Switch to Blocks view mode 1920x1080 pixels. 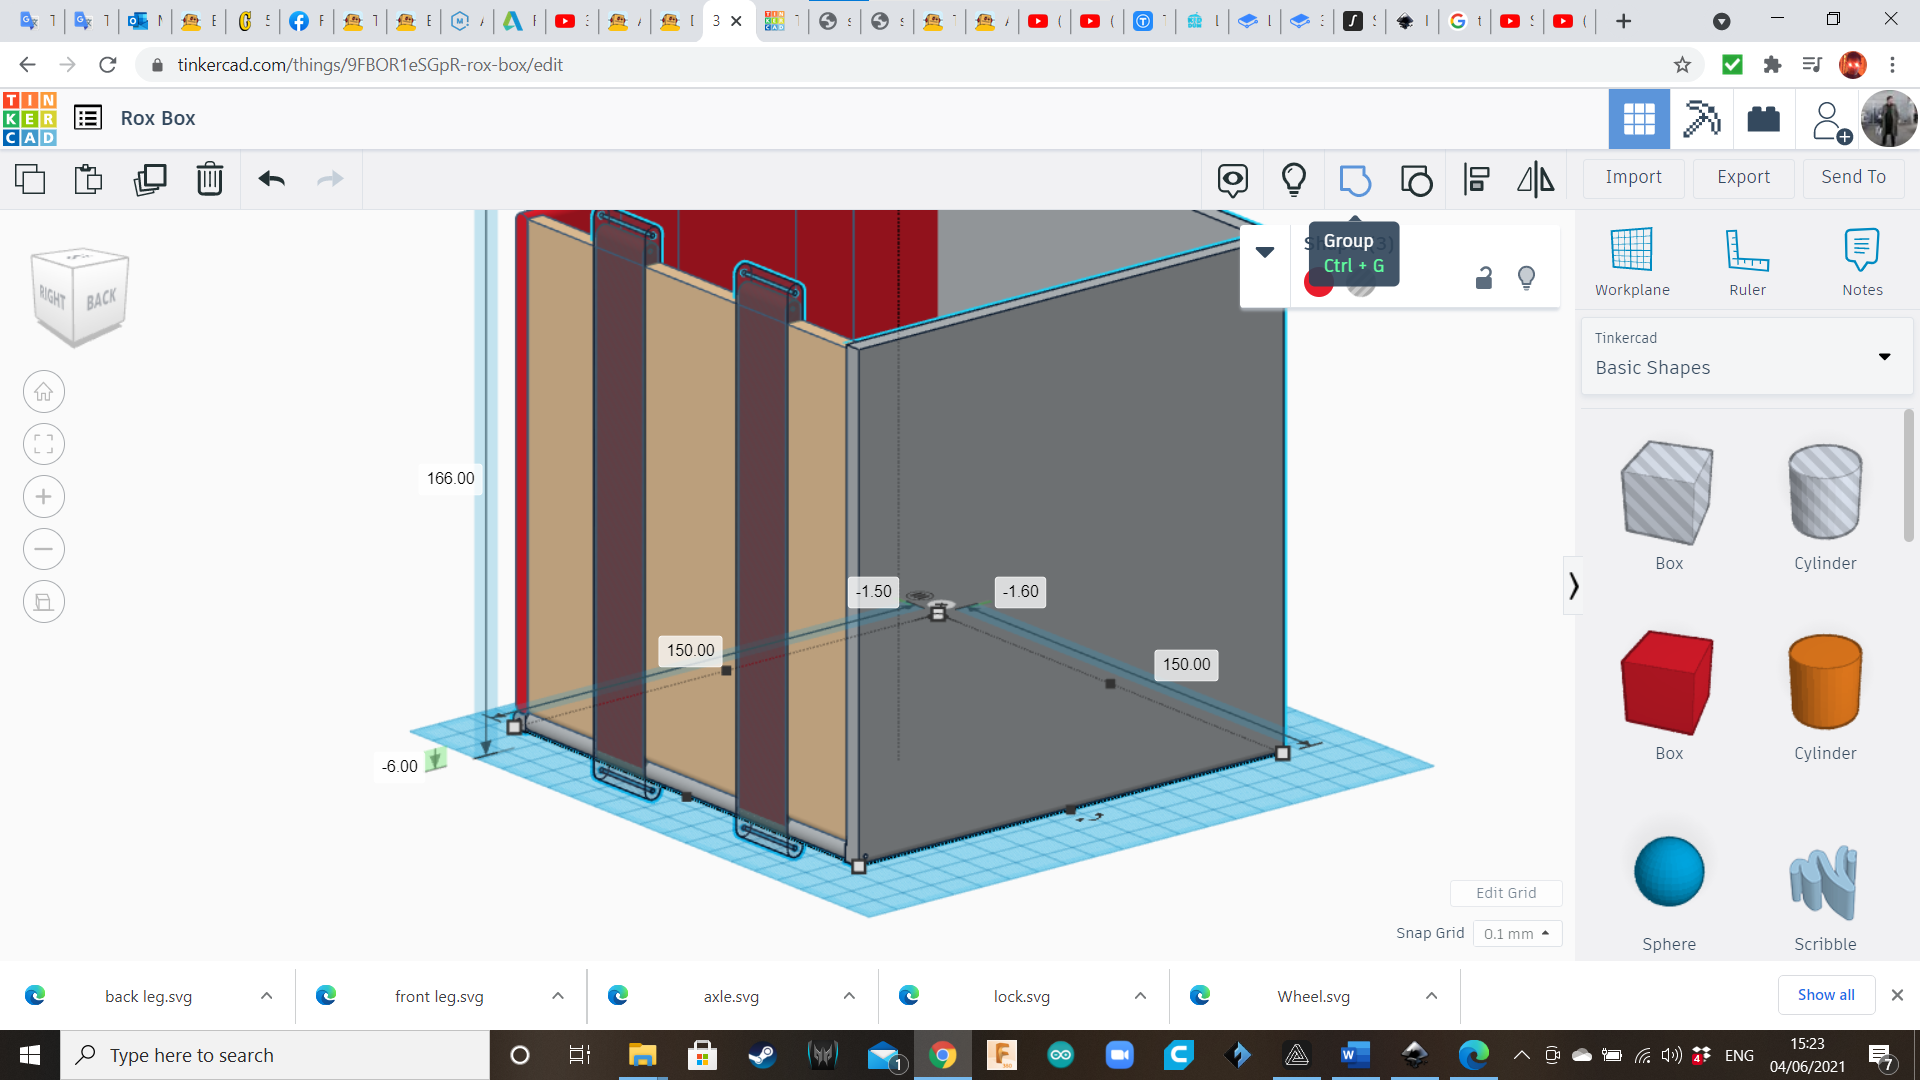(1701, 119)
